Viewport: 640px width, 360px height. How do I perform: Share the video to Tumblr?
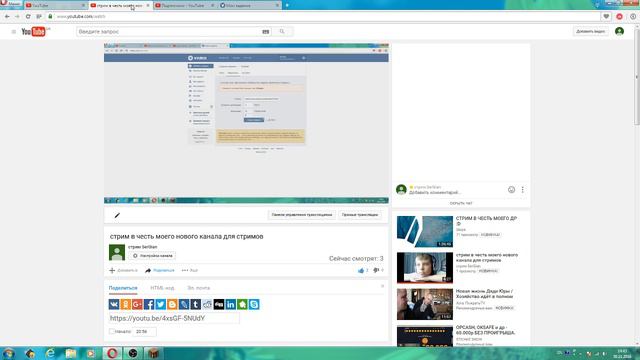click(x=196, y=304)
